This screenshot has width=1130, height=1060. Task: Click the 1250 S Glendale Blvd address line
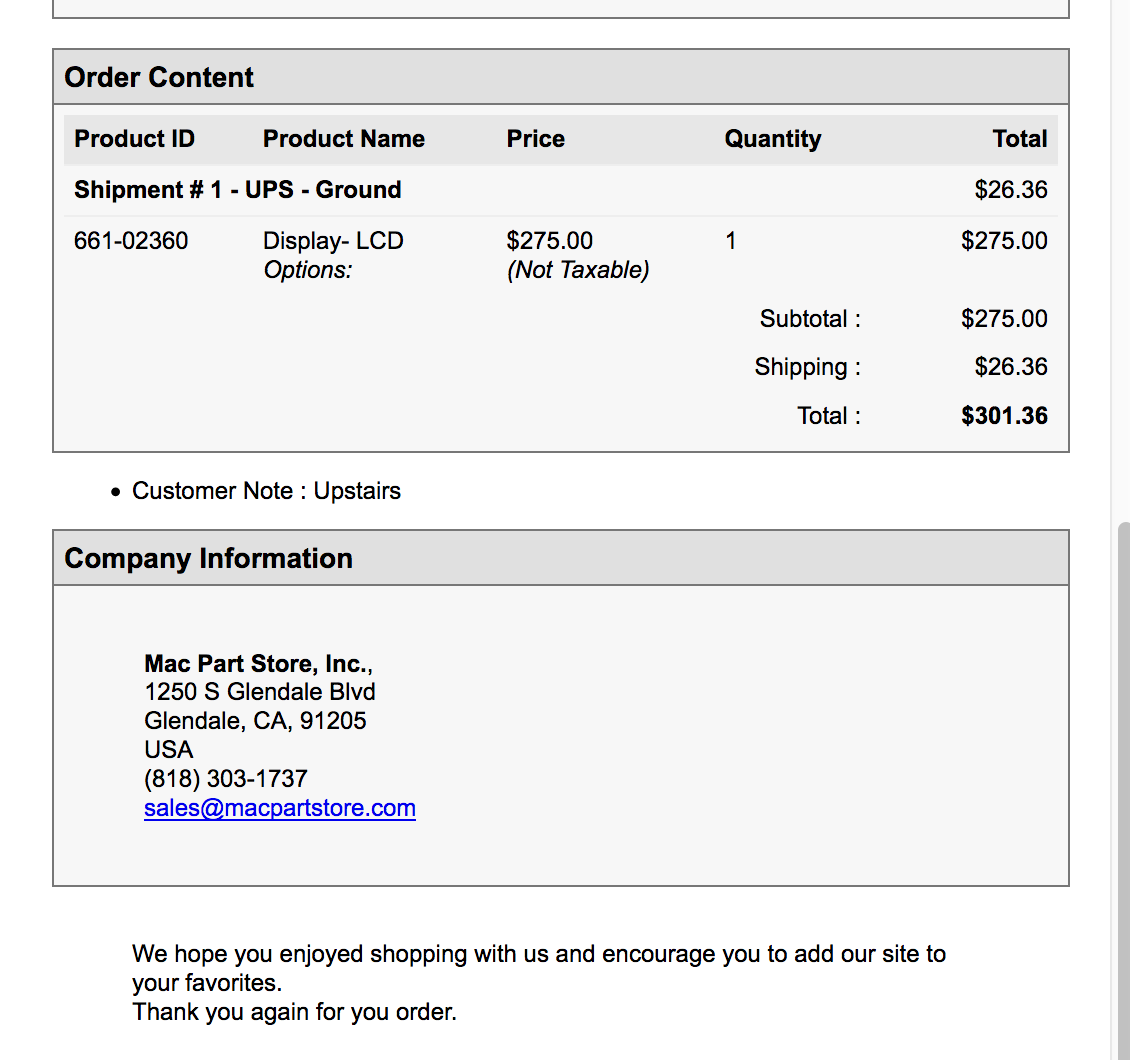259,692
